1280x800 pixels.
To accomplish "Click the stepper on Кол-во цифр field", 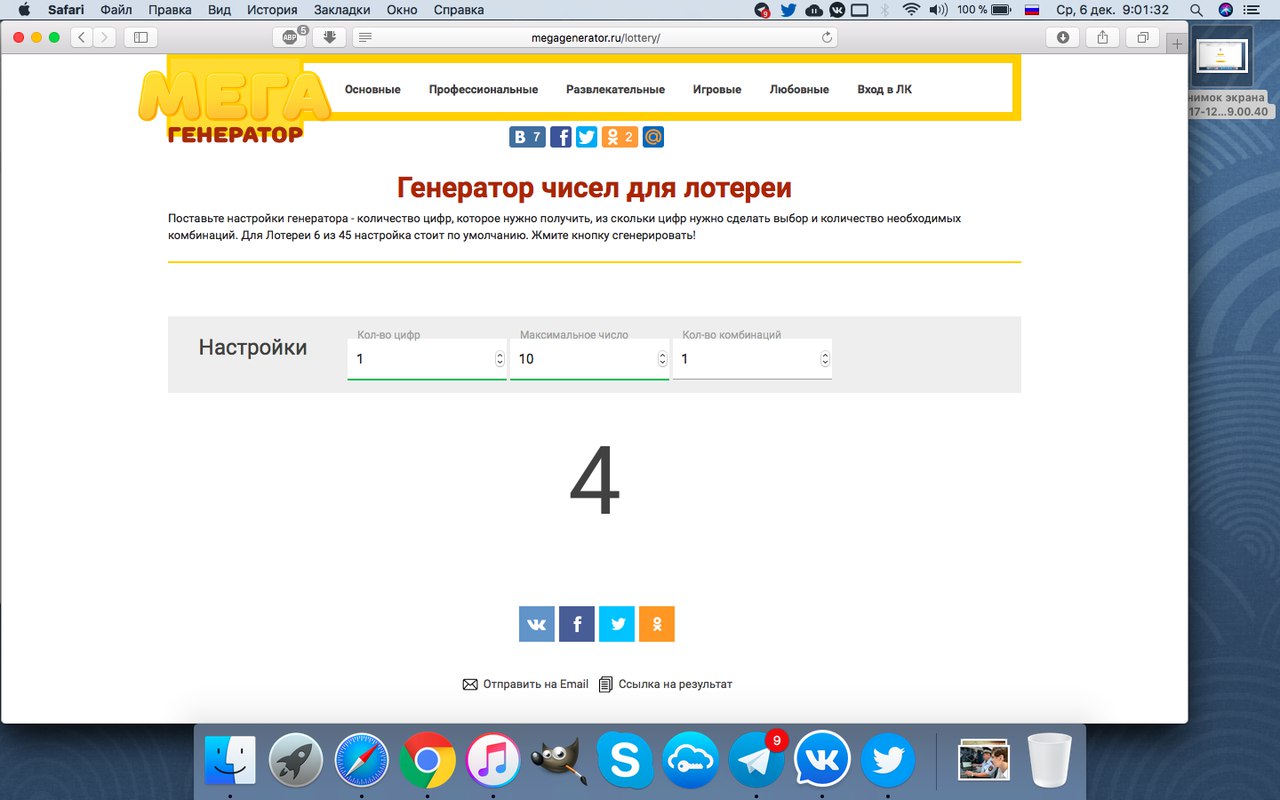I will point(499,359).
